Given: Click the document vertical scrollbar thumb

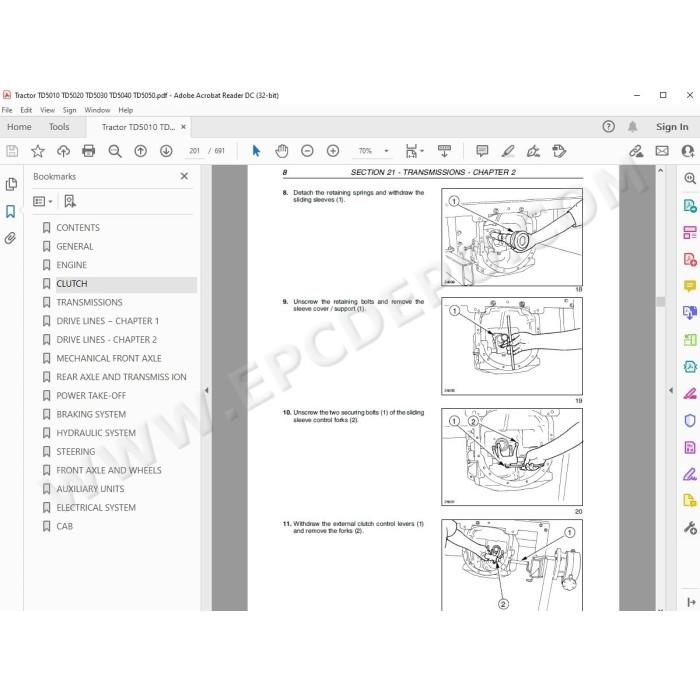Looking at the screenshot, I should pyautogui.click(x=661, y=301).
